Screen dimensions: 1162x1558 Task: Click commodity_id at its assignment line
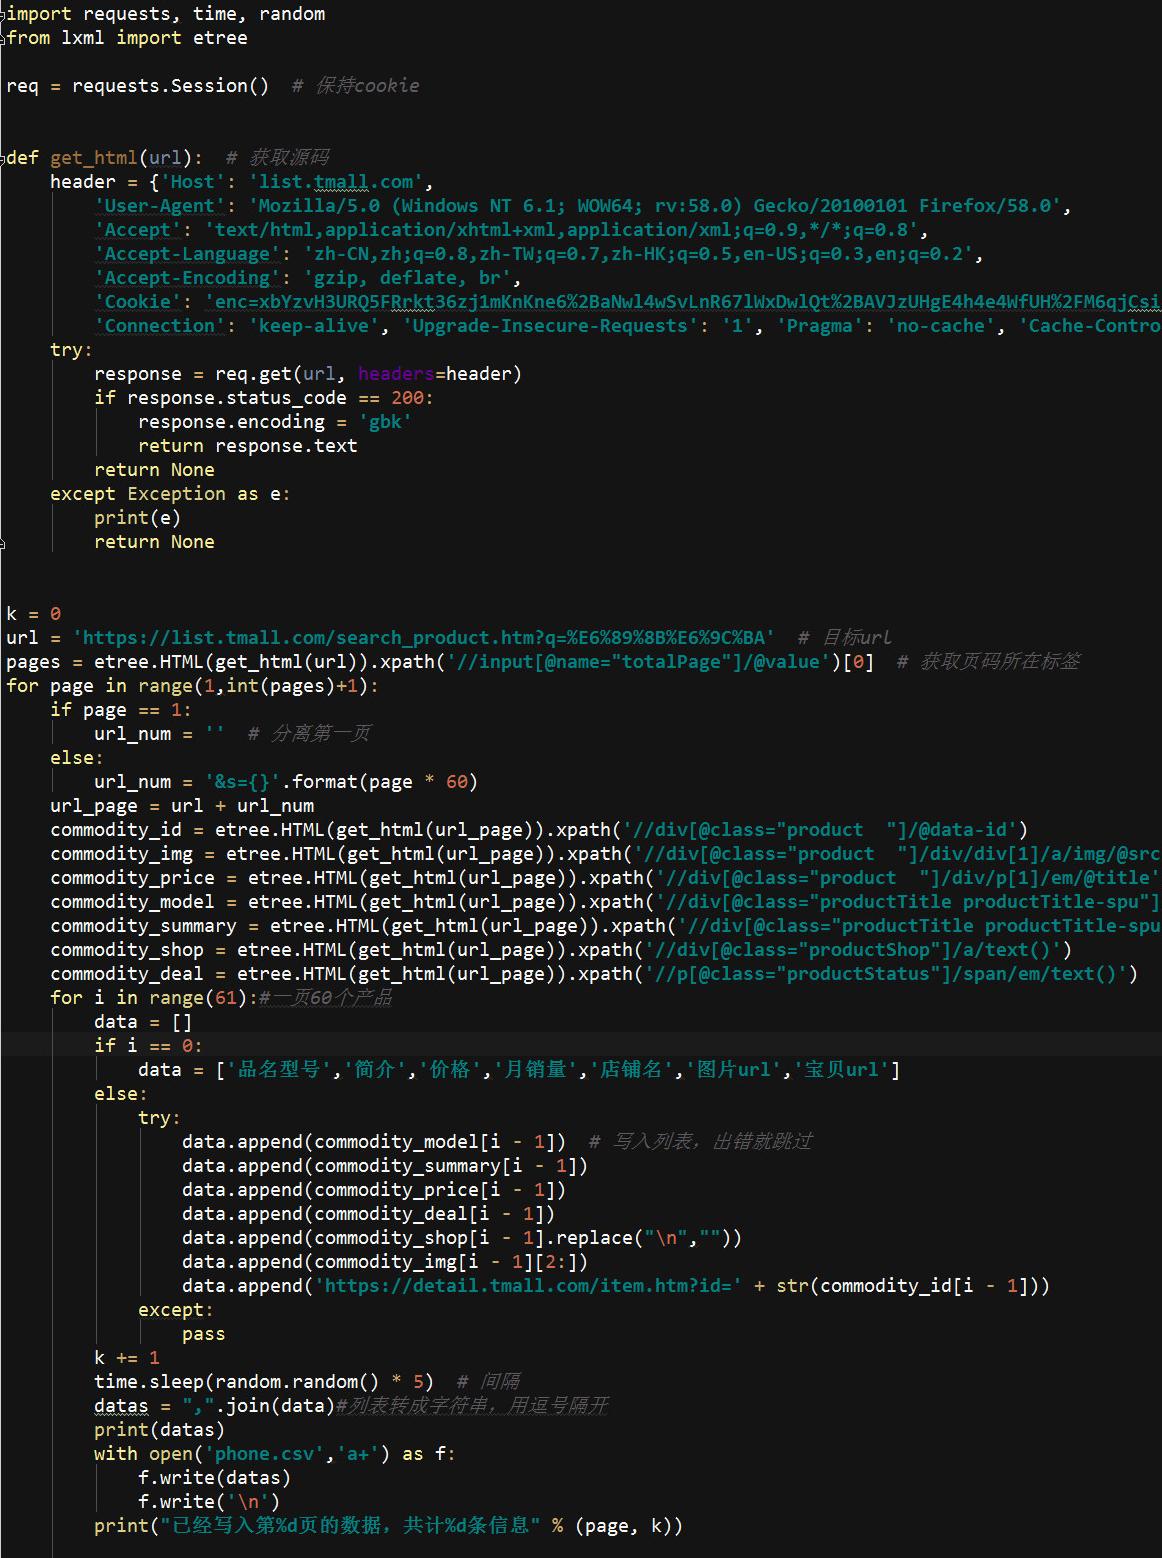coord(116,830)
